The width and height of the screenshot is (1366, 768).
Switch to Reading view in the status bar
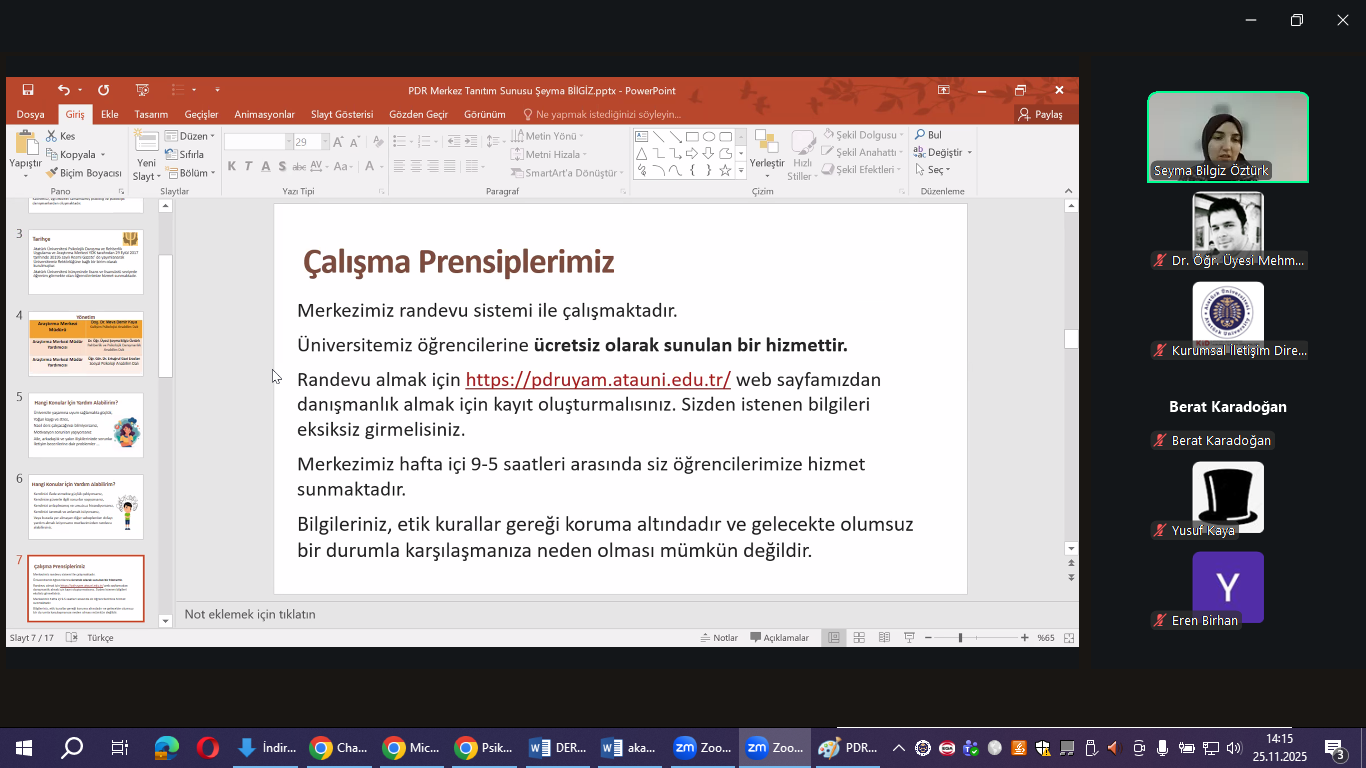(884, 638)
